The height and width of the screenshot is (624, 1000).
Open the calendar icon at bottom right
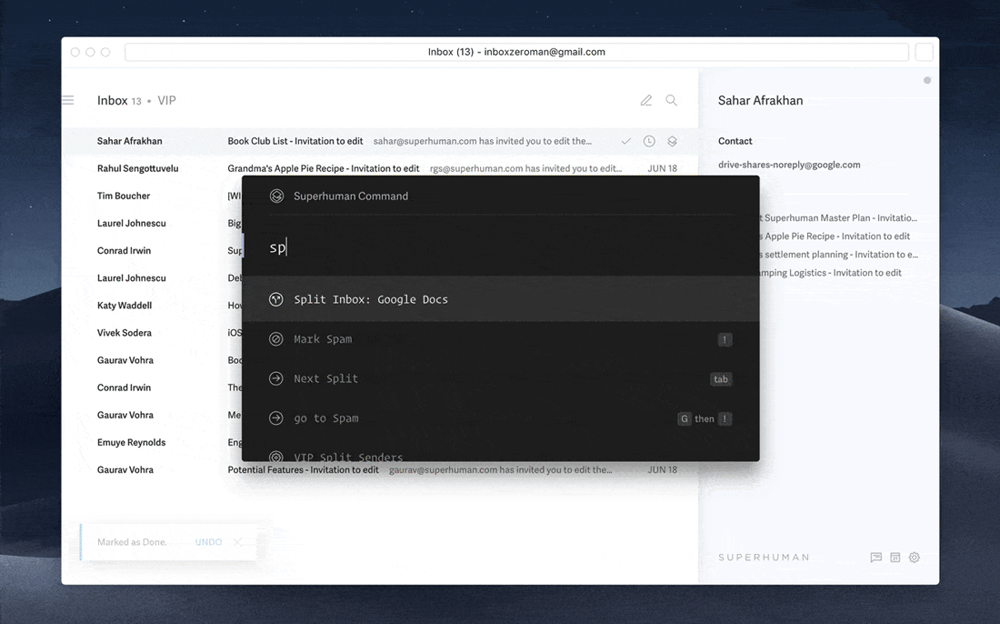pos(895,557)
